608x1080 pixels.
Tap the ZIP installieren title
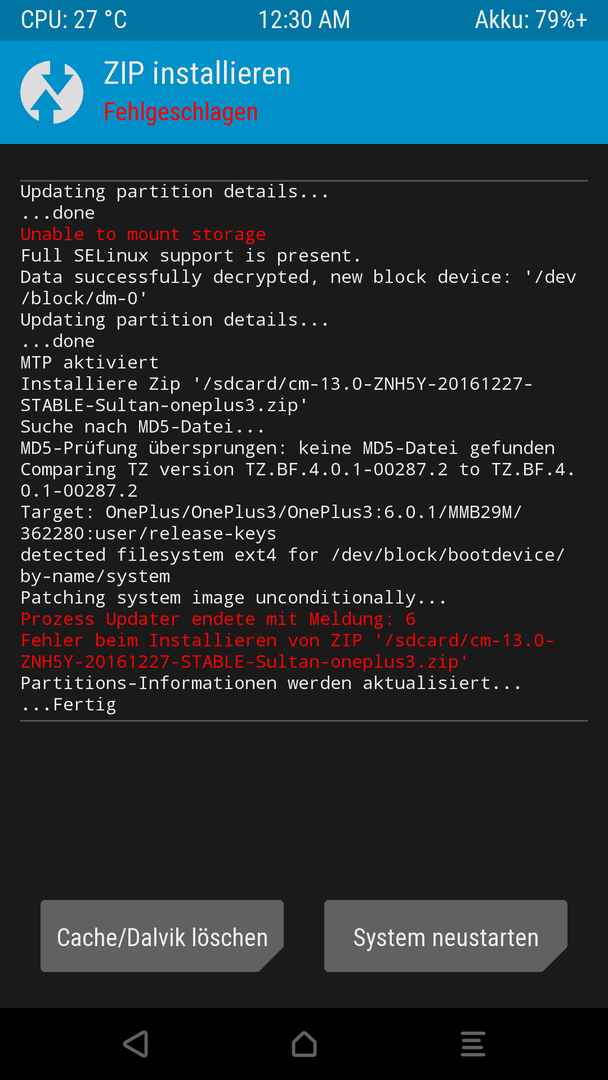[x=197, y=73]
